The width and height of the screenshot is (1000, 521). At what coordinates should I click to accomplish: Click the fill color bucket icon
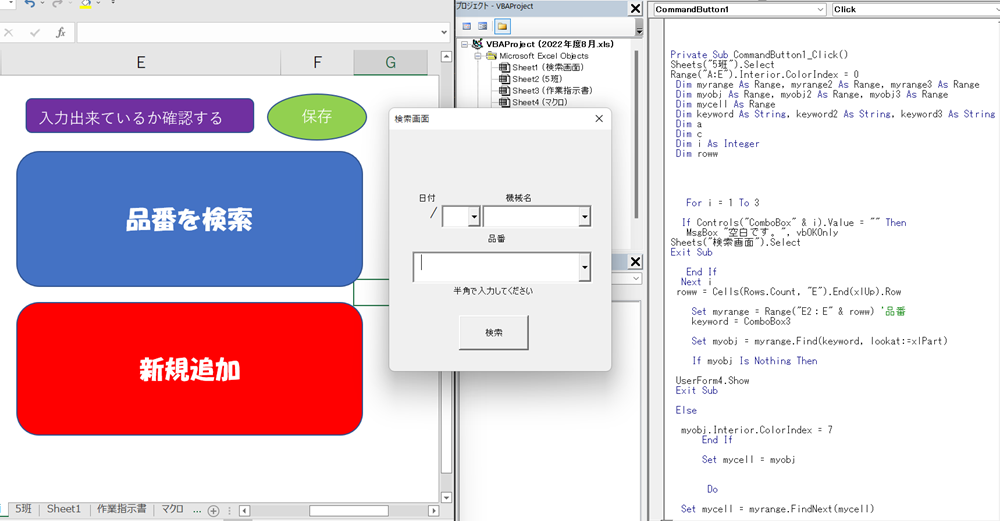[x=86, y=4]
